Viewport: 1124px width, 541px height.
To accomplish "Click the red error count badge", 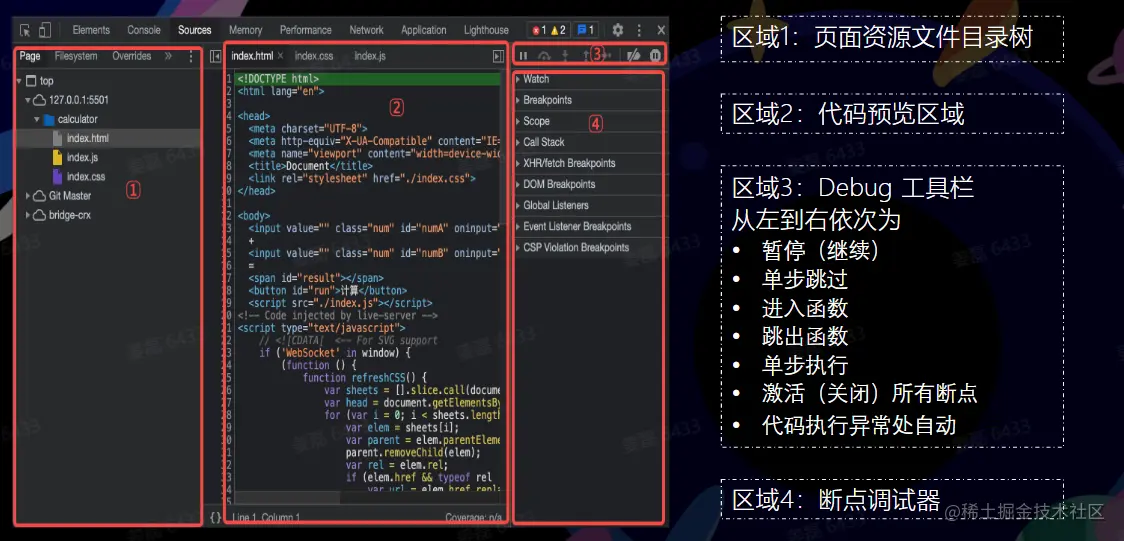I will click(x=539, y=30).
